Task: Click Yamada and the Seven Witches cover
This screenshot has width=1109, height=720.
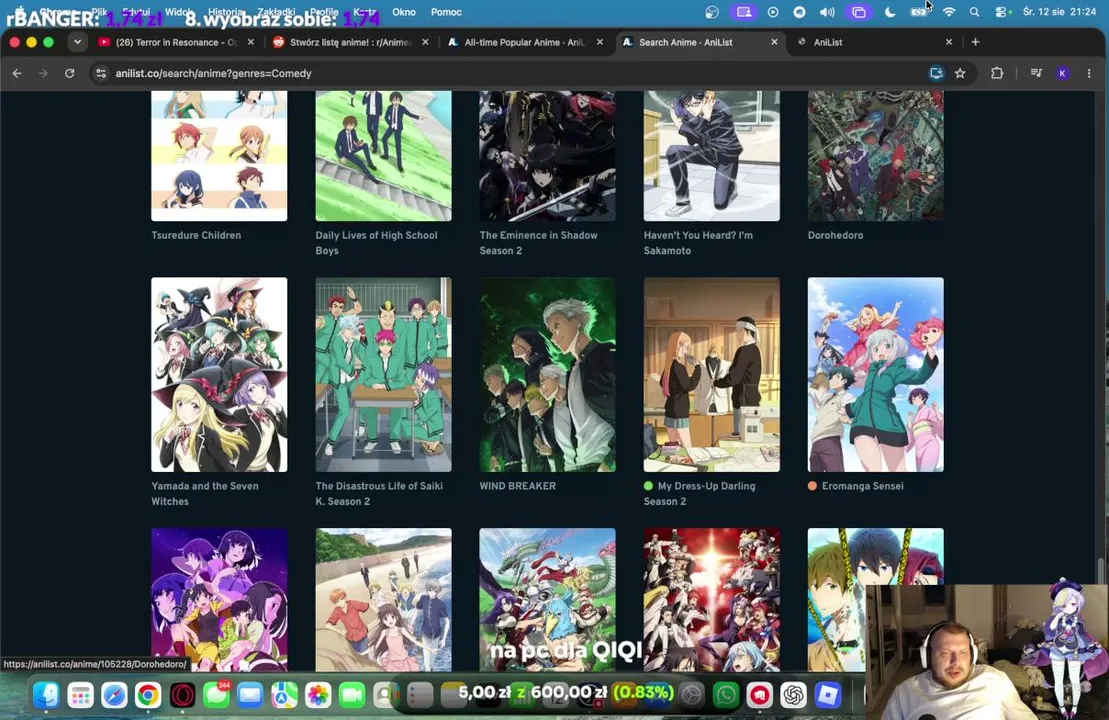Action: pos(219,374)
